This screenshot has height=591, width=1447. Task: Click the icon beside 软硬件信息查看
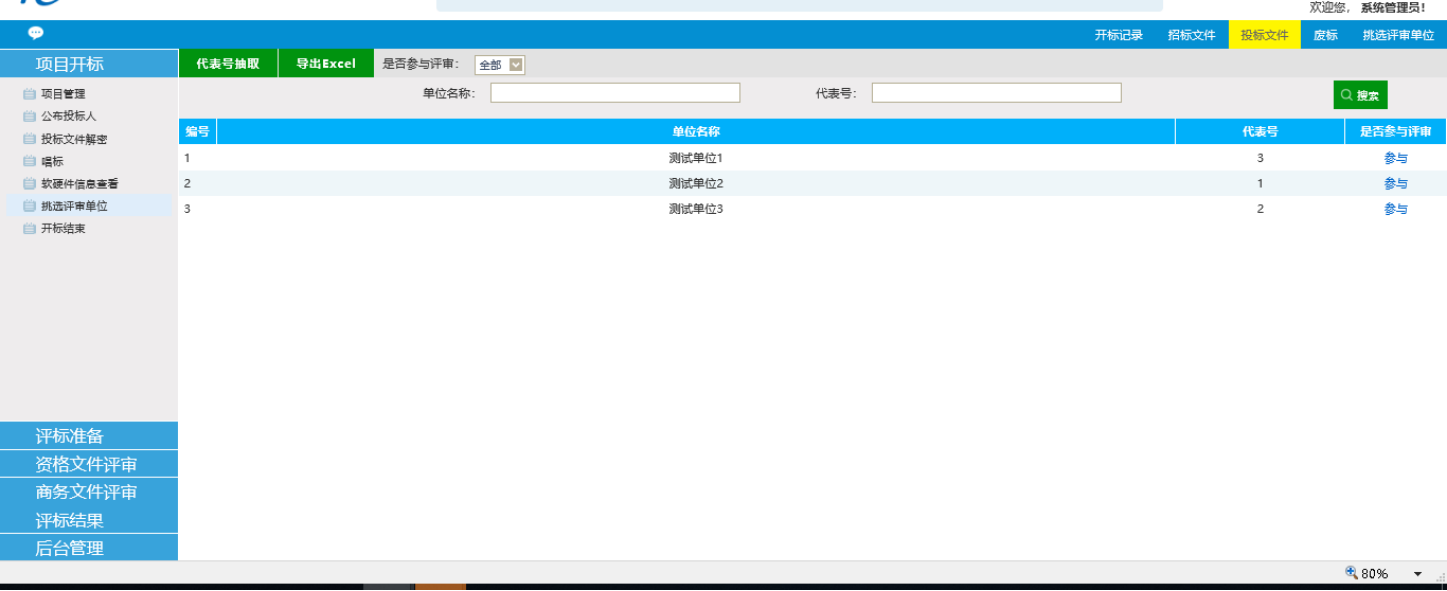click(x=30, y=184)
